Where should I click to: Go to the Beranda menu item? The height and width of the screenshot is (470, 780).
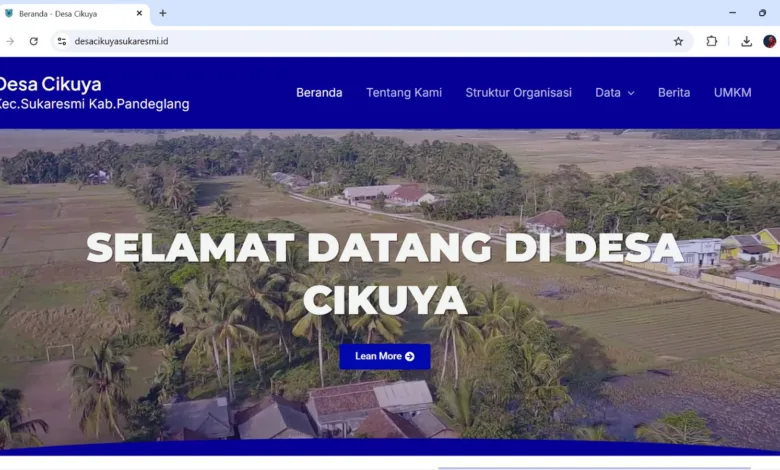click(319, 93)
